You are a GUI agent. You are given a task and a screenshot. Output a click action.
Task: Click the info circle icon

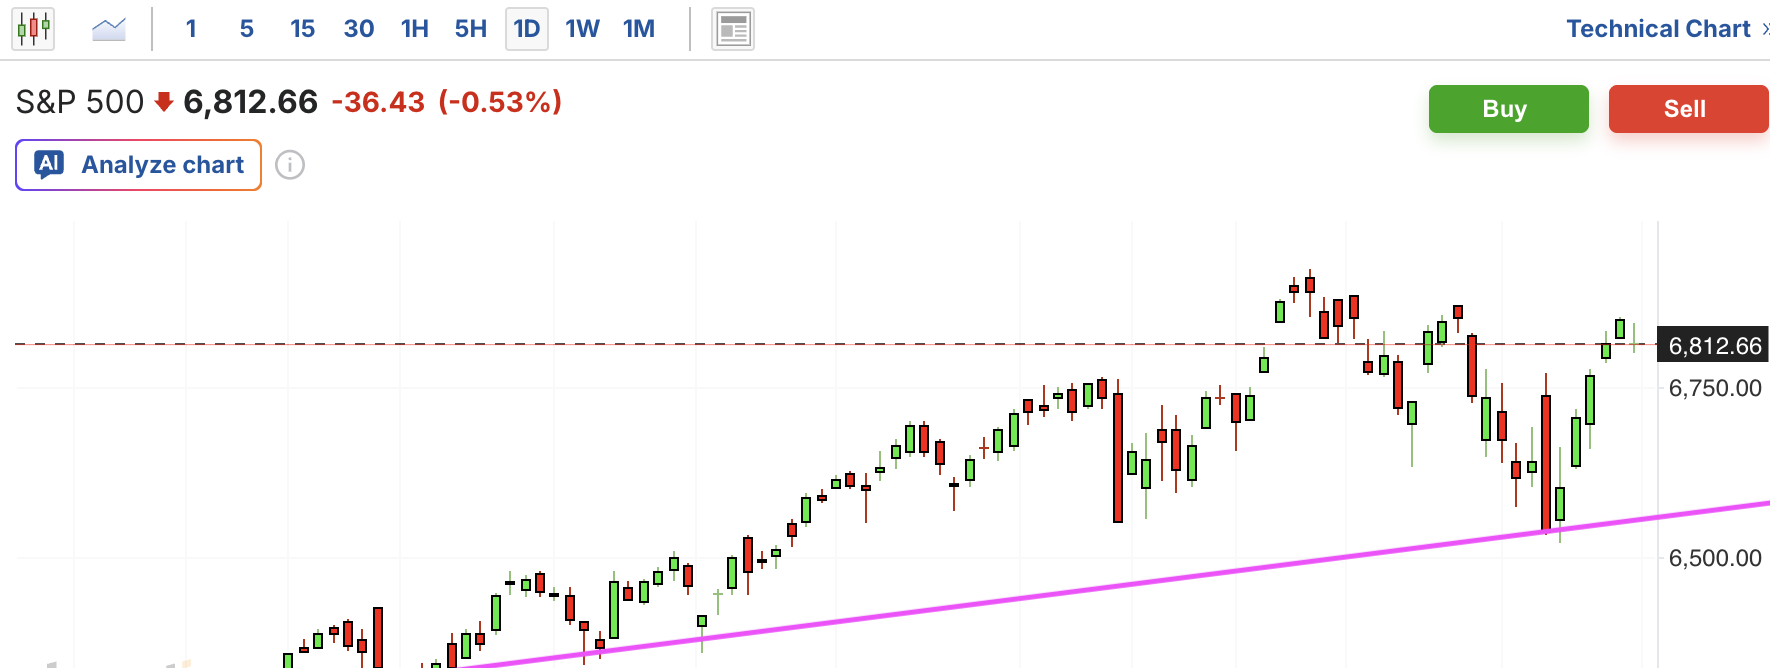point(290,165)
